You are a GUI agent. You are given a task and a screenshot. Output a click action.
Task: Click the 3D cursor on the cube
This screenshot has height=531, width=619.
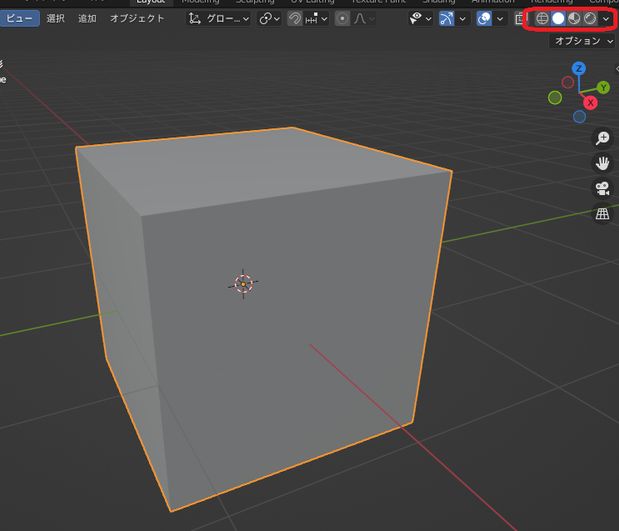(243, 284)
